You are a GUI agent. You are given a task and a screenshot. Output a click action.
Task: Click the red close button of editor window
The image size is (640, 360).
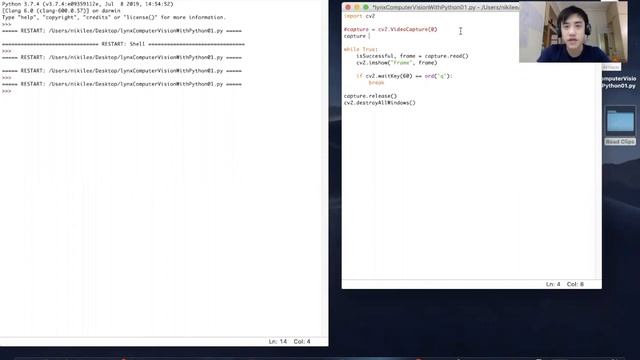tap(348, 7)
